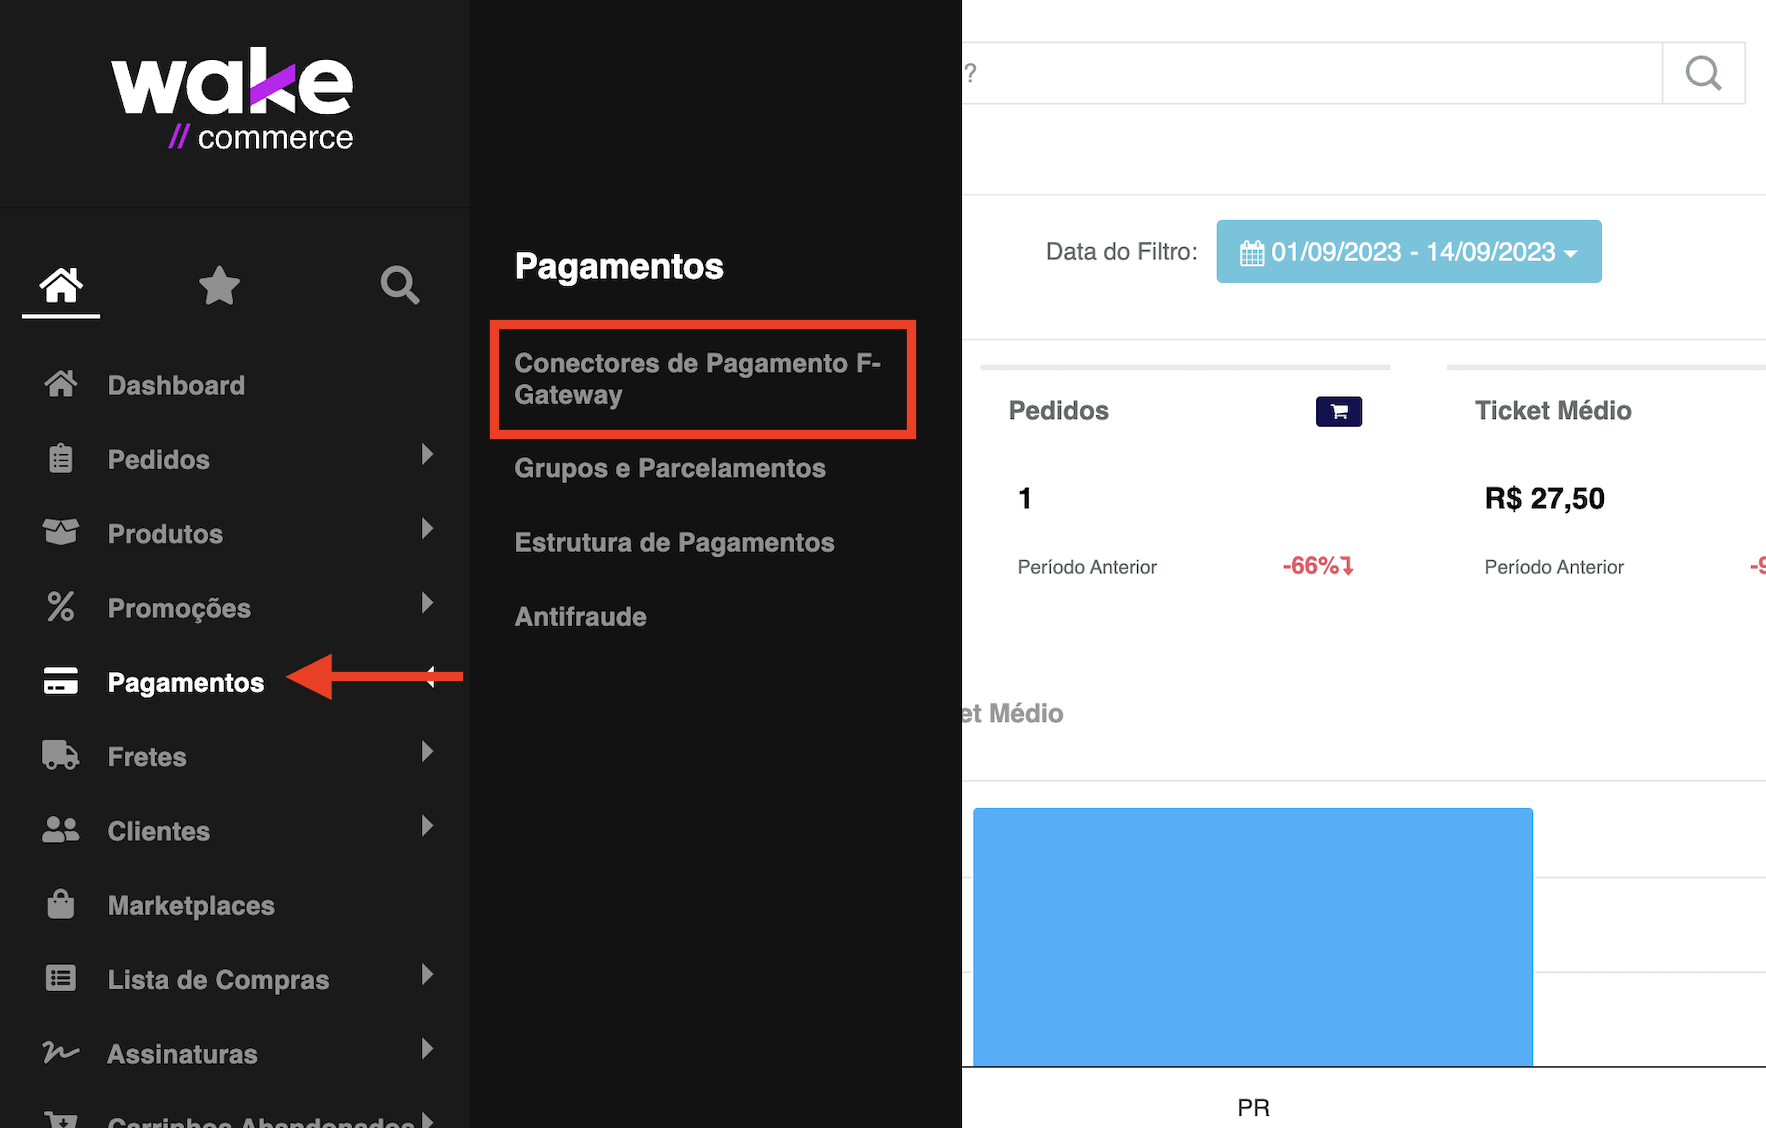Image resolution: width=1766 pixels, height=1128 pixels.
Task: Select Grupos e Parcelamentos submenu item
Action: coord(670,468)
